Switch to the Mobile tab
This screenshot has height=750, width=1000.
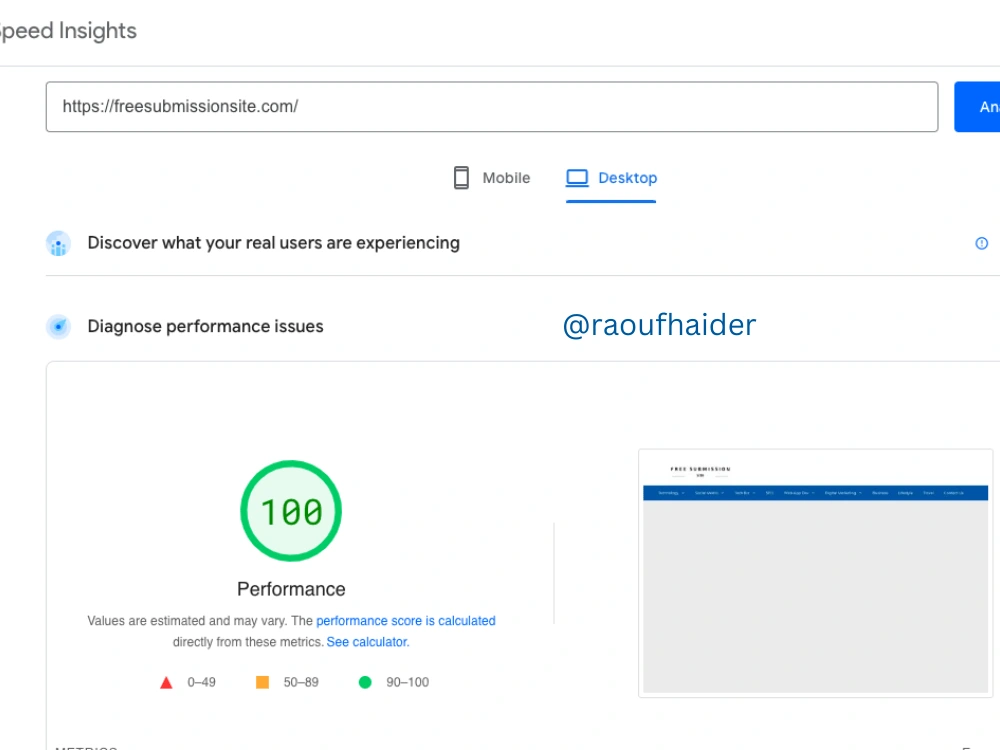(x=492, y=178)
